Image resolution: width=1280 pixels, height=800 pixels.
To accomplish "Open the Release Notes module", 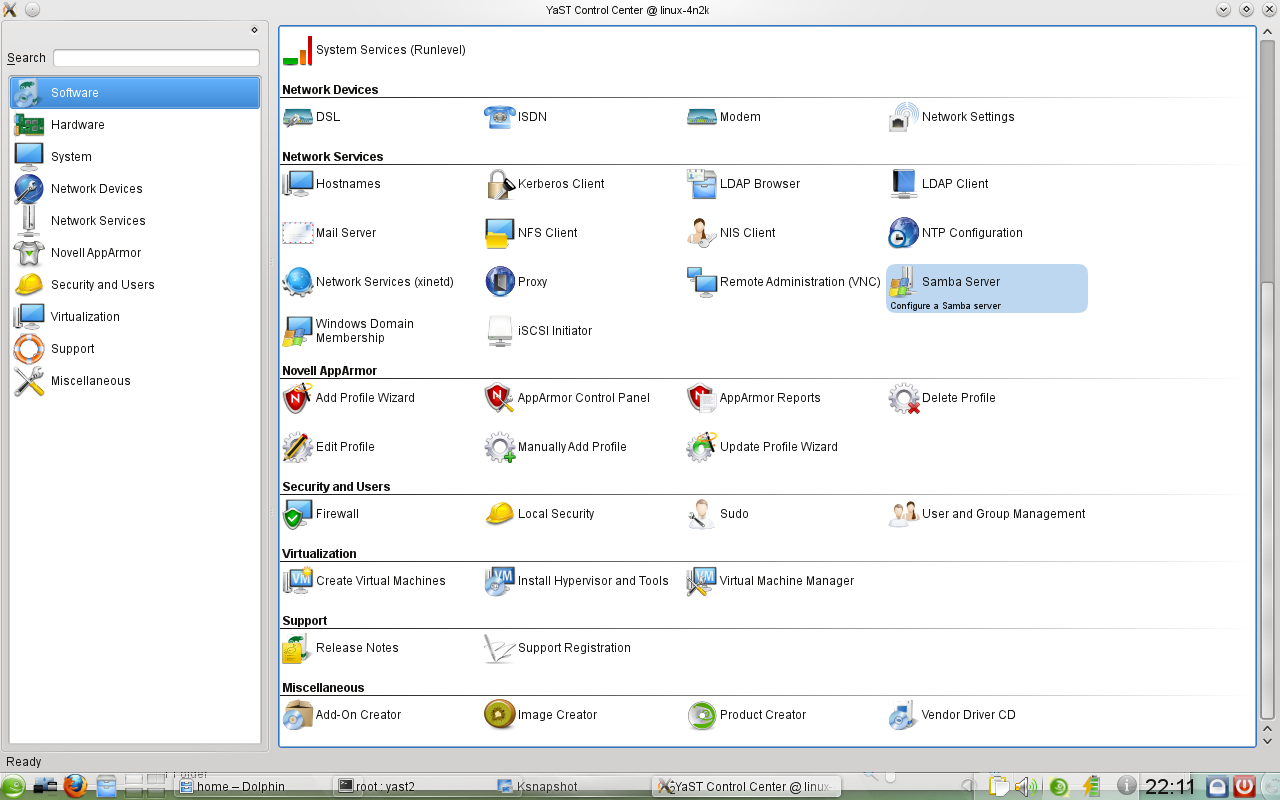I will pos(340,648).
